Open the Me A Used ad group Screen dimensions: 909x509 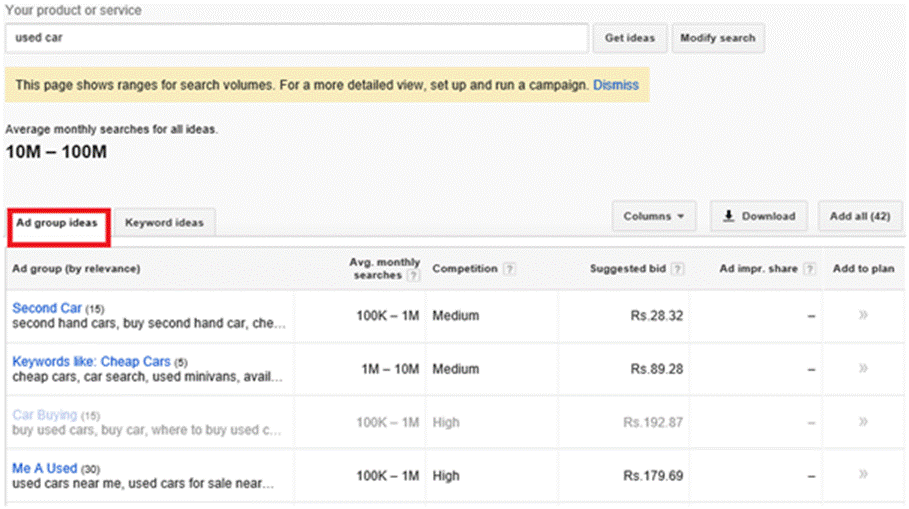[x=44, y=468]
